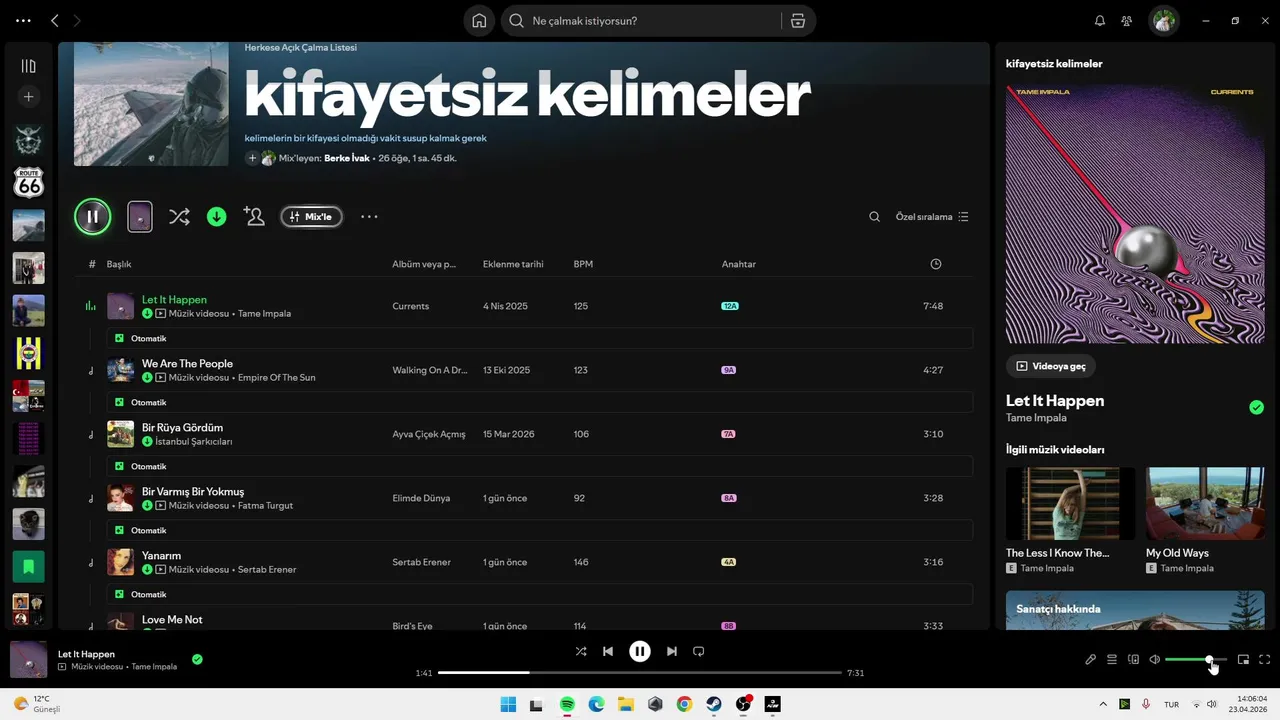The image size is (1280, 720).
Task: Sort by the Başlık column header
Action: point(119,264)
